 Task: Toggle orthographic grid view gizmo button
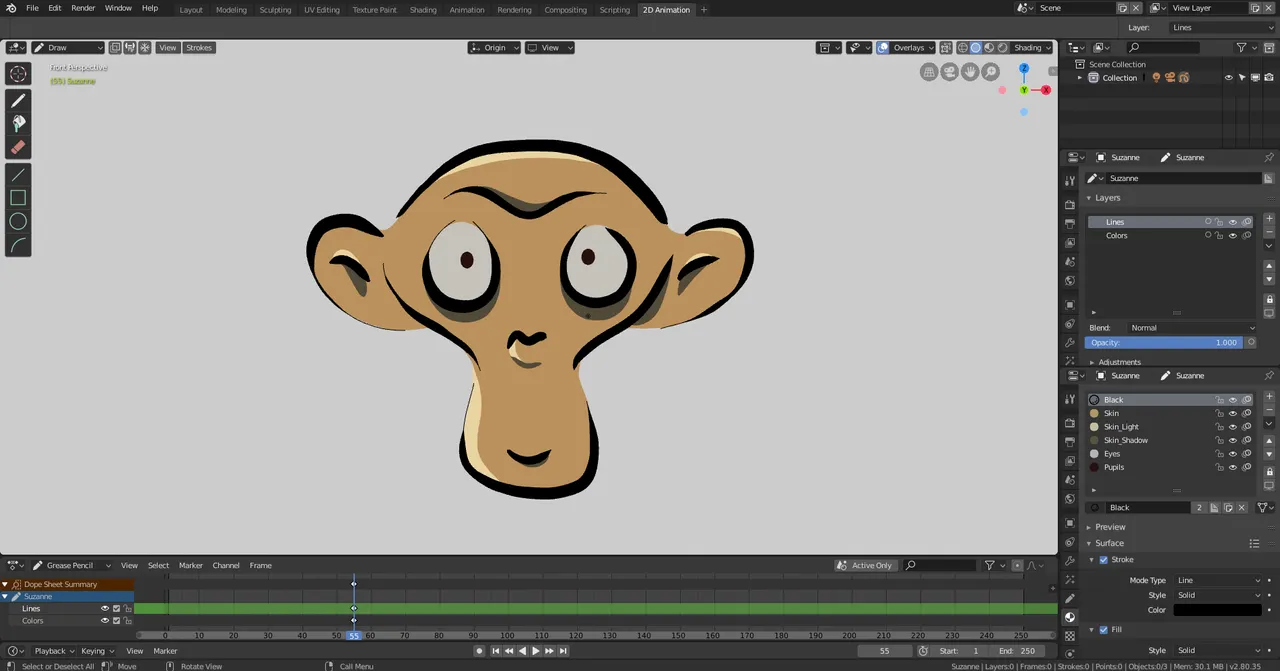(x=929, y=72)
